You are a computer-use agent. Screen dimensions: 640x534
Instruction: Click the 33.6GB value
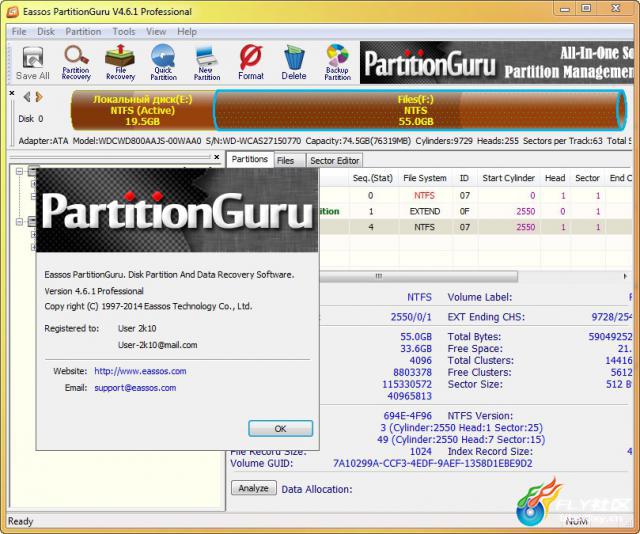point(416,349)
